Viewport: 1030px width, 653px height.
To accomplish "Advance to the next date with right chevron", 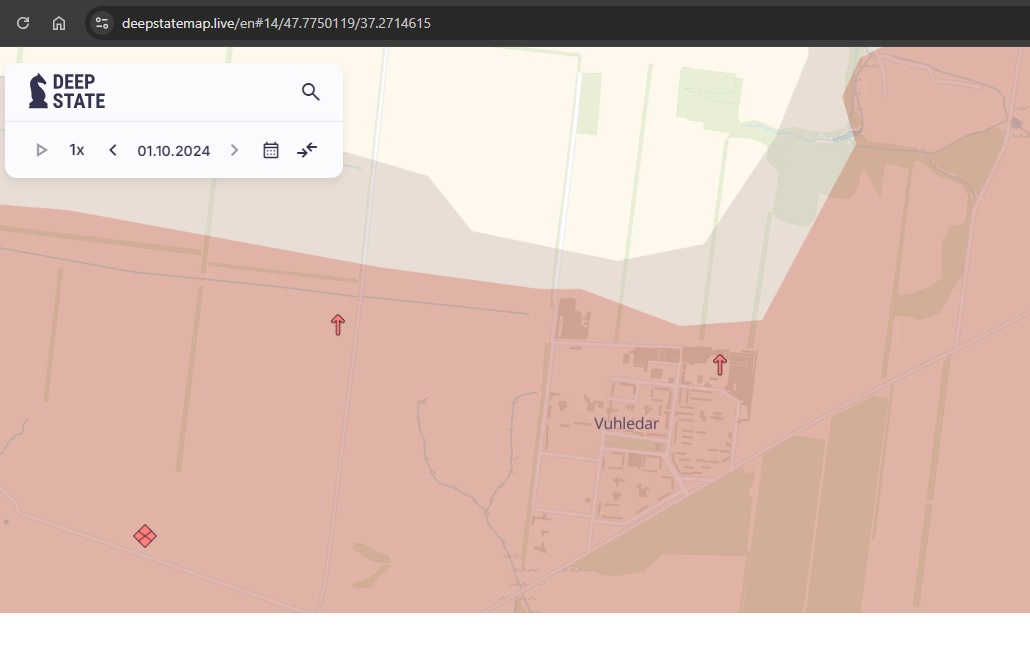I will pyautogui.click(x=235, y=150).
